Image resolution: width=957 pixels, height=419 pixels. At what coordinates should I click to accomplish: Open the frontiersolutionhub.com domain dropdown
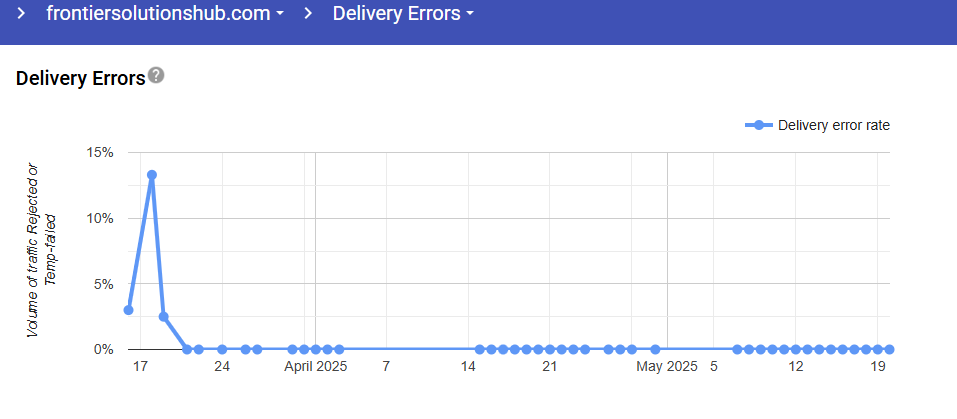point(166,14)
